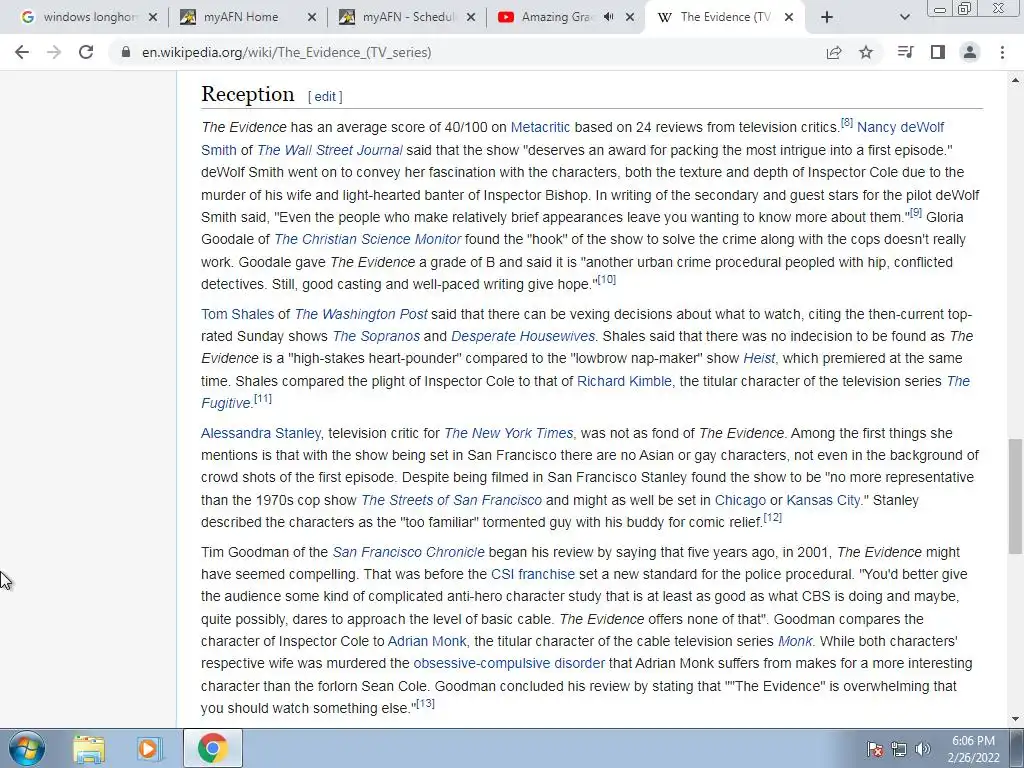This screenshot has height=768, width=1024.
Task: Click the address bar URL
Action: point(287,52)
